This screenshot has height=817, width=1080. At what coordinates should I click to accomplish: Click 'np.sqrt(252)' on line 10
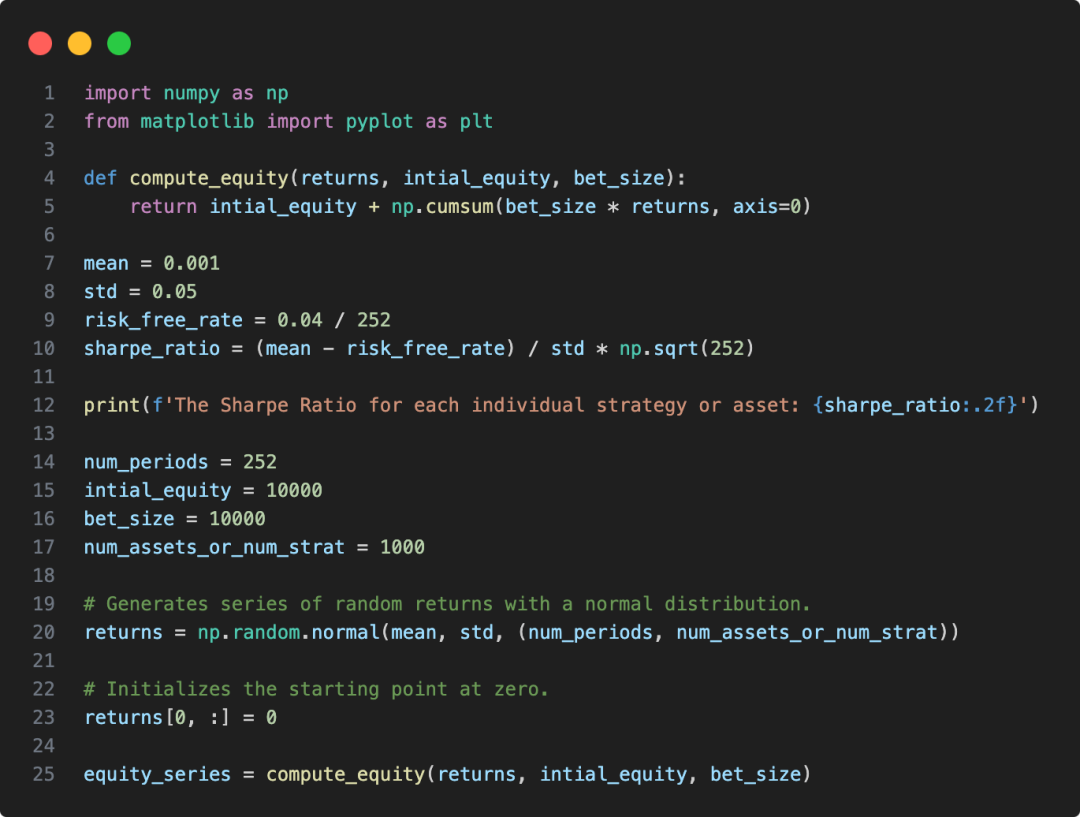(x=687, y=349)
